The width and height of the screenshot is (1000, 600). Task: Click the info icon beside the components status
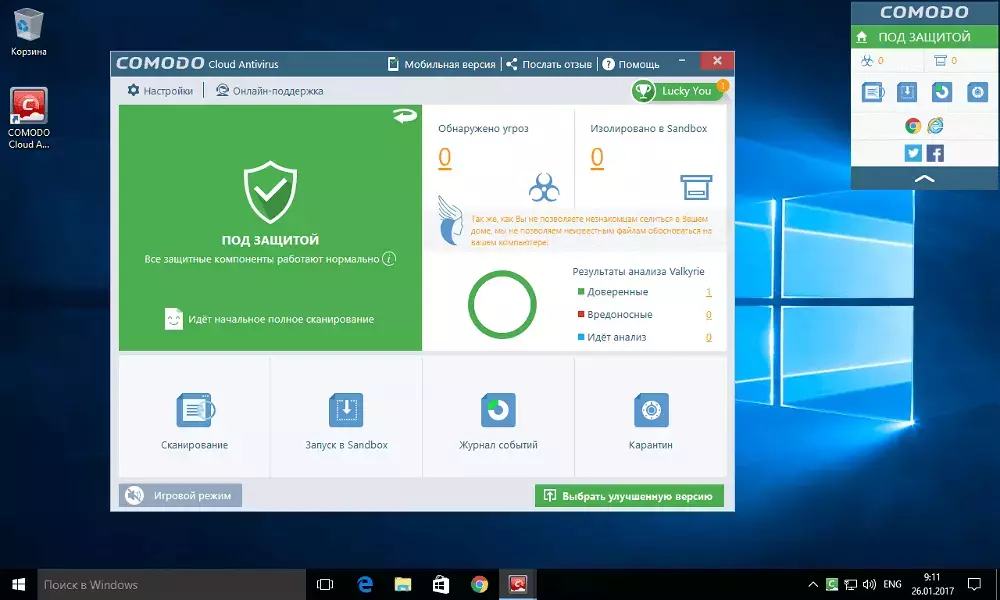389,259
